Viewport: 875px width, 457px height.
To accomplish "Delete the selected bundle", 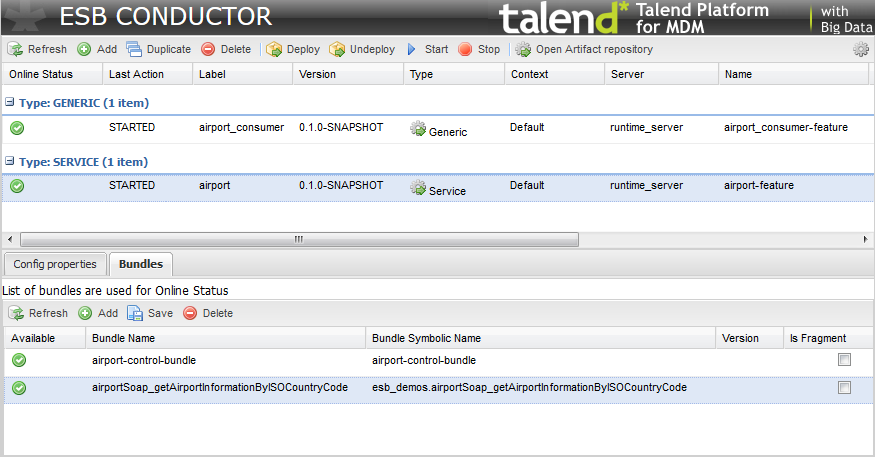I will click(208, 314).
